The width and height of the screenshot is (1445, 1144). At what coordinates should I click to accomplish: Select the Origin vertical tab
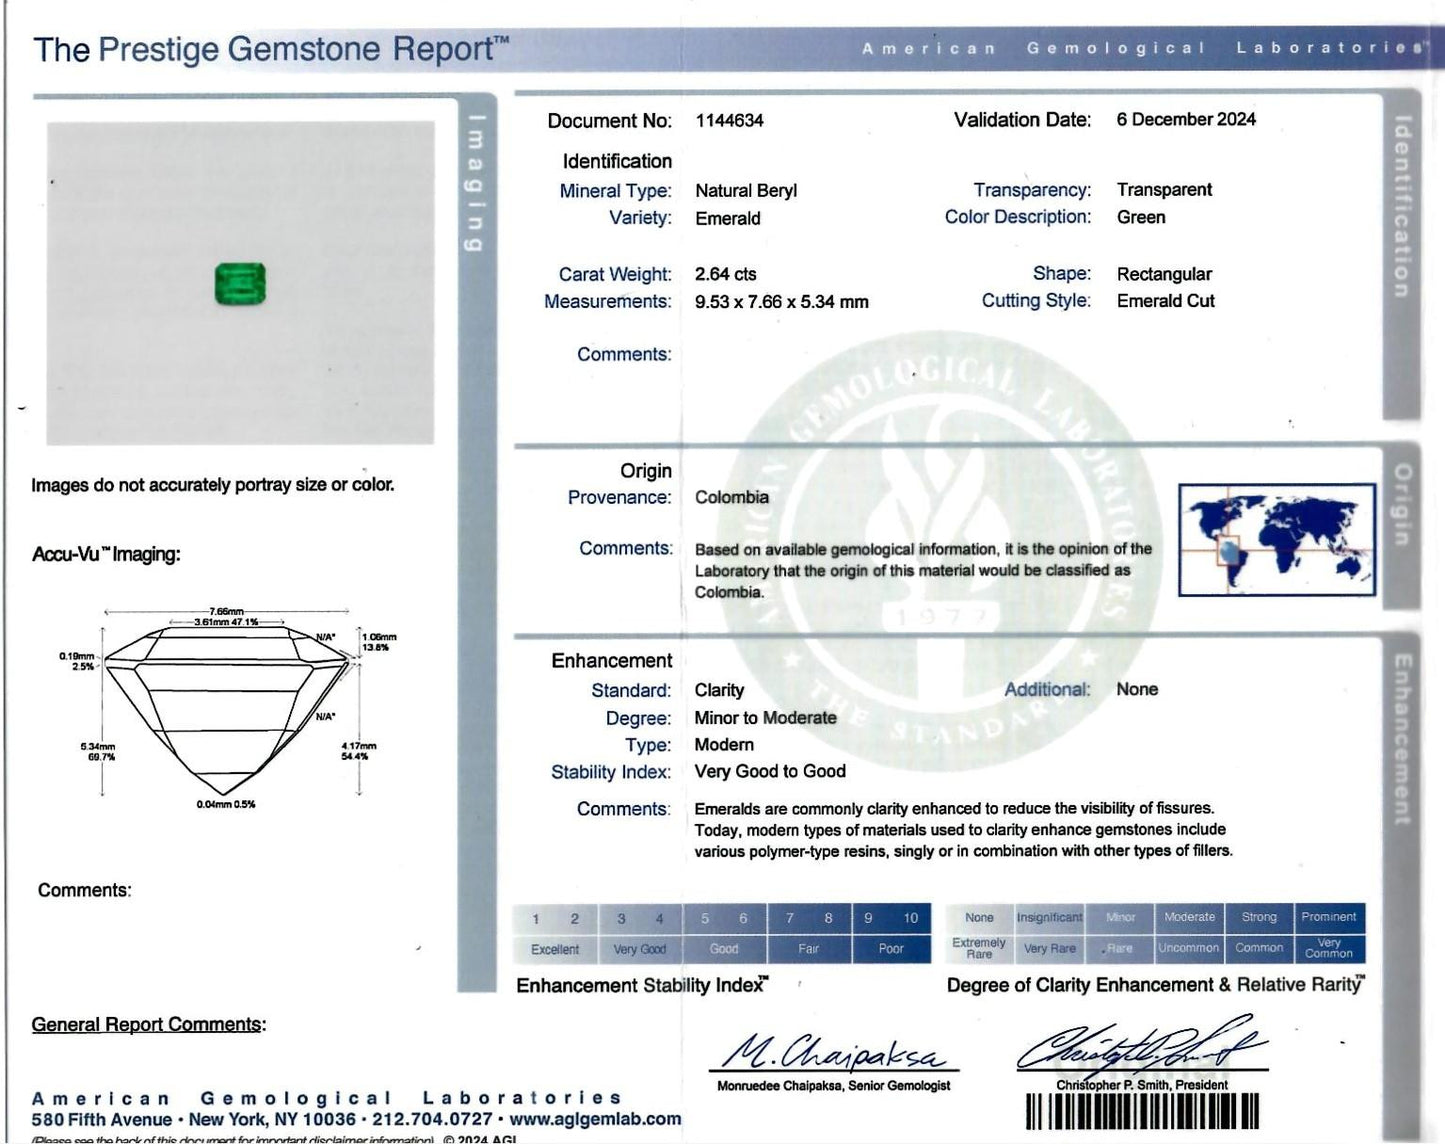(1402, 505)
